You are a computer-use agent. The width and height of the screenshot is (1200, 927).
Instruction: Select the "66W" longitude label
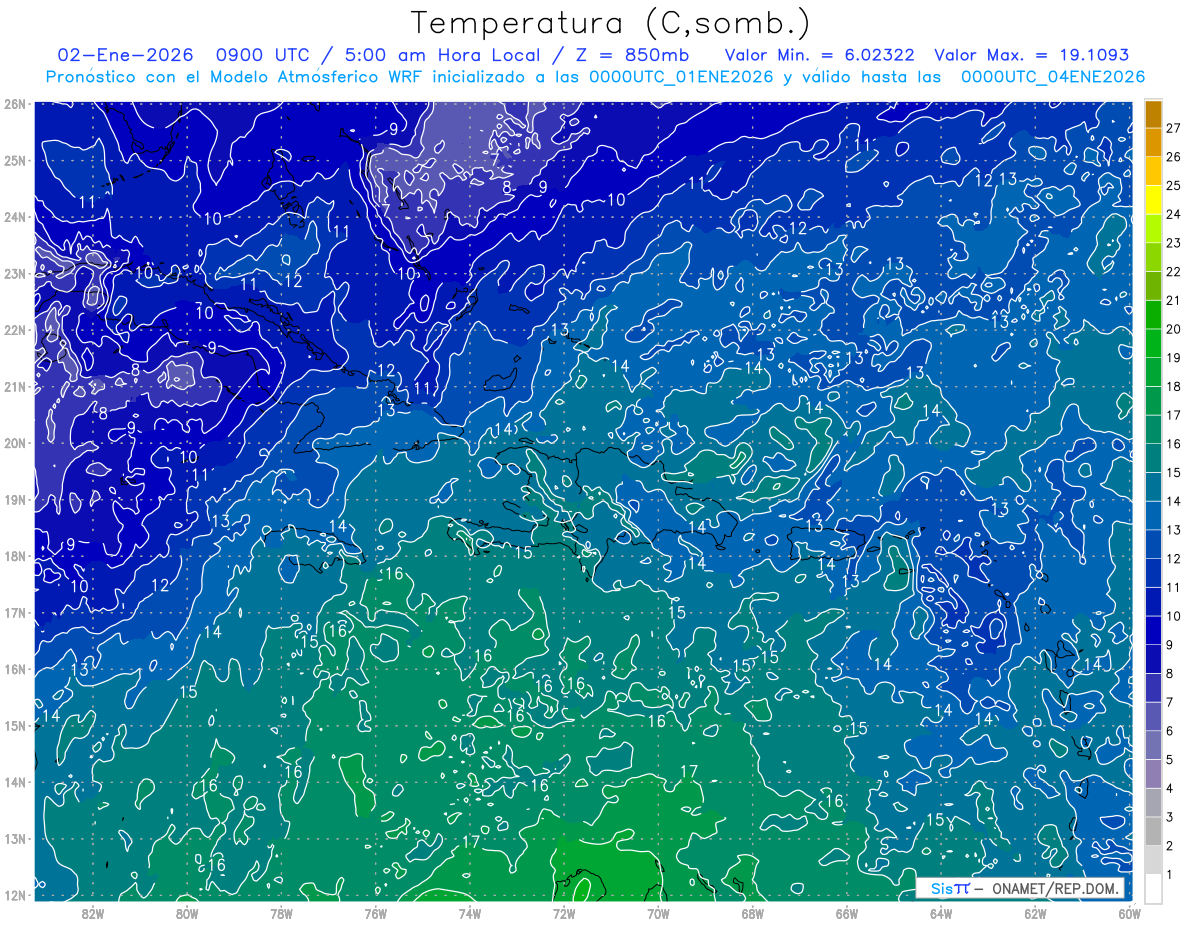click(x=846, y=913)
